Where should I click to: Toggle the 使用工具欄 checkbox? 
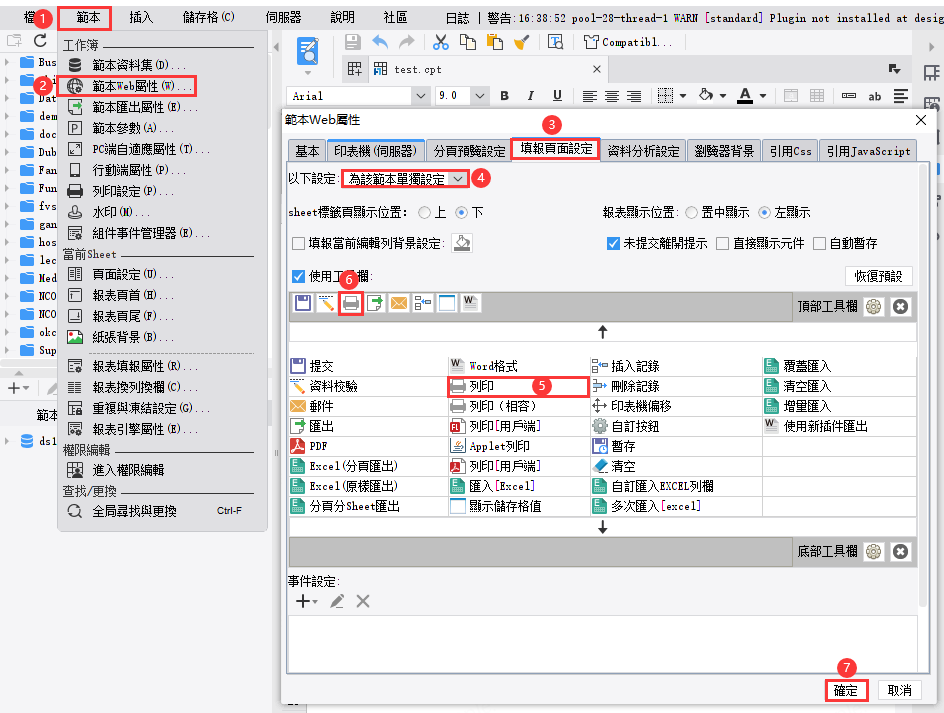click(x=297, y=277)
